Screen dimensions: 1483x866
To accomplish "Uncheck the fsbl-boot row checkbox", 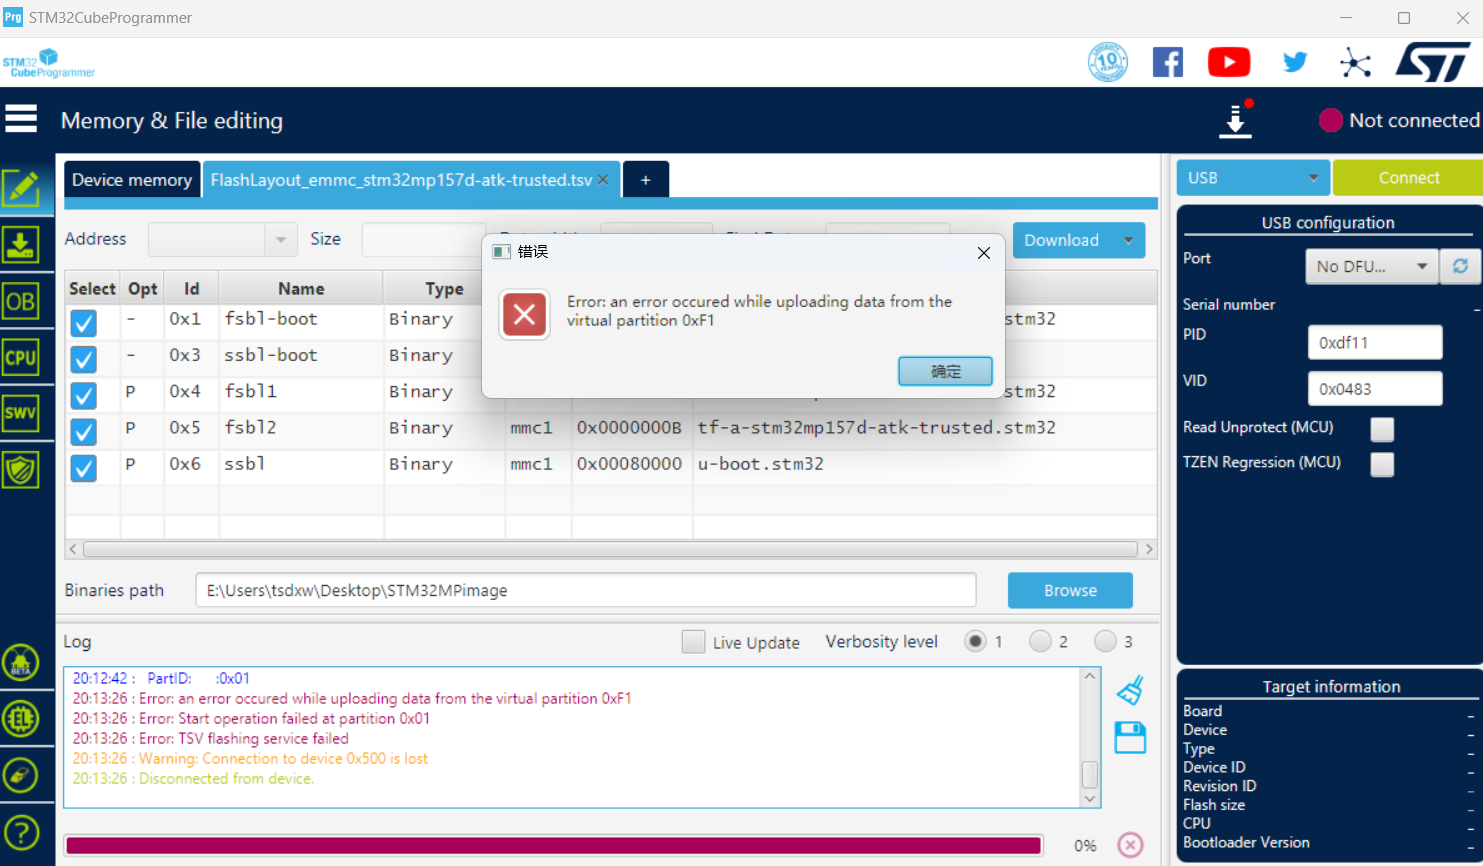I will [84, 323].
